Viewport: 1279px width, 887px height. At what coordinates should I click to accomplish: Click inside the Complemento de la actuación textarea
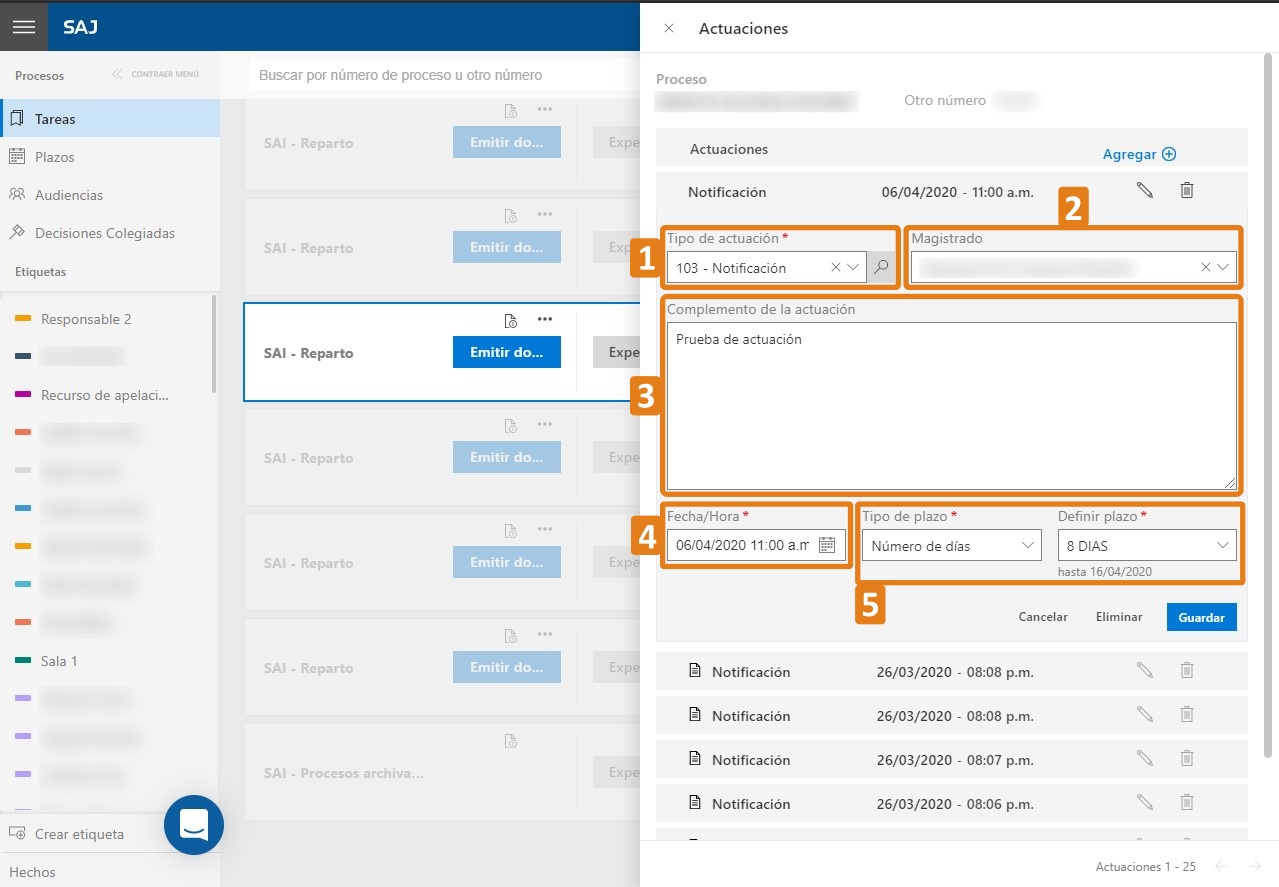click(951, 405)
